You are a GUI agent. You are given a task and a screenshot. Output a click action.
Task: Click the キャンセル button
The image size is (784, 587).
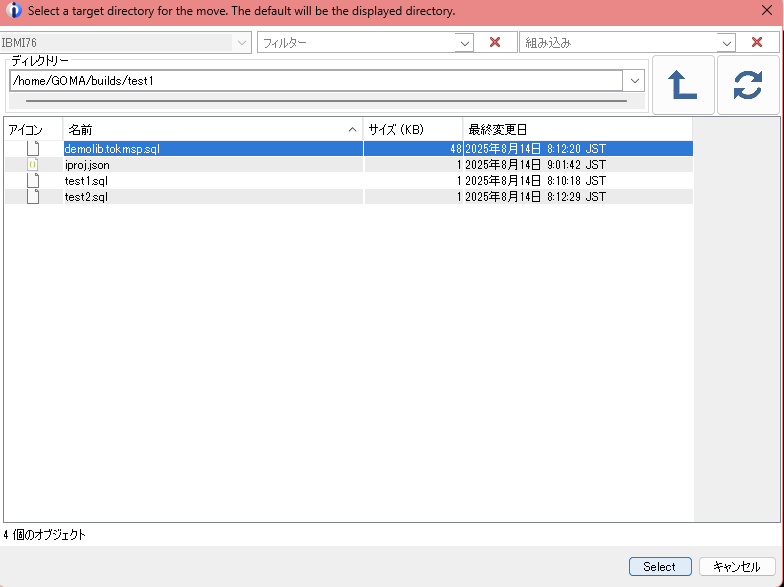736,566
